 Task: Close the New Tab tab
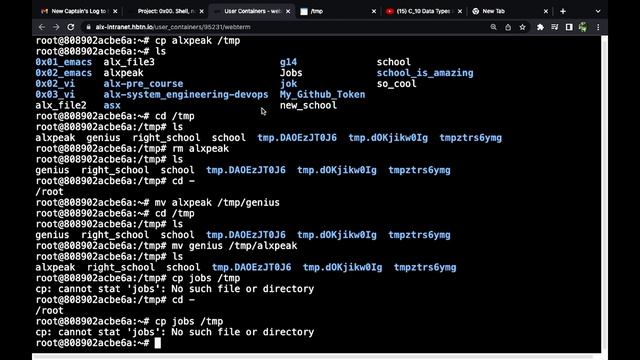tap(546, 11)
